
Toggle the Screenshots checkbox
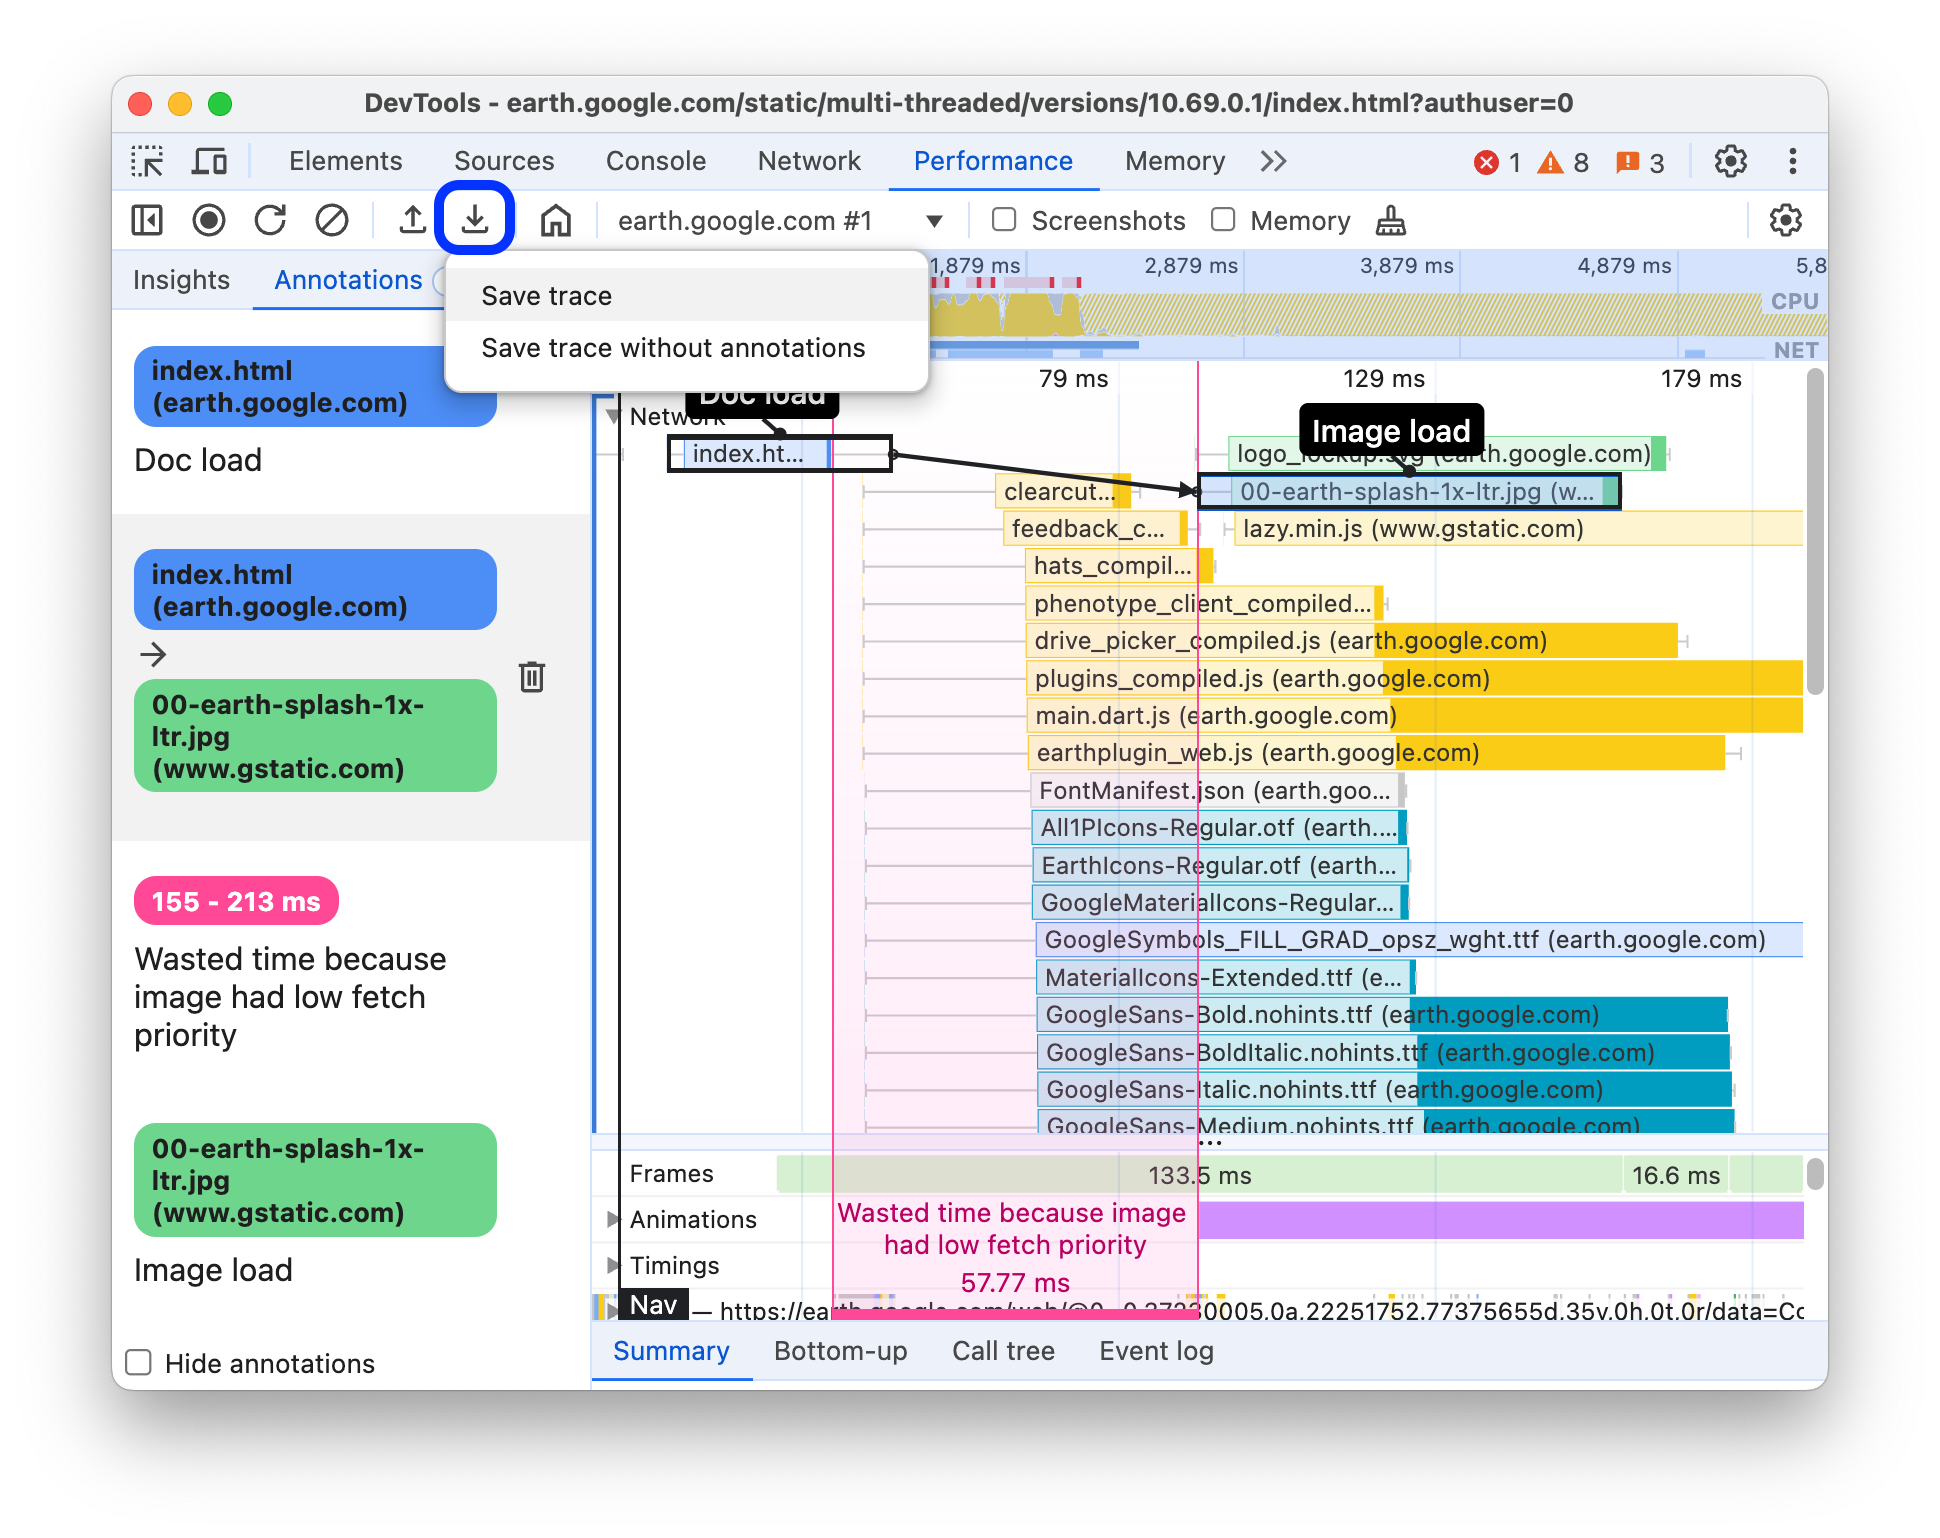click(x=1000, y=220)
